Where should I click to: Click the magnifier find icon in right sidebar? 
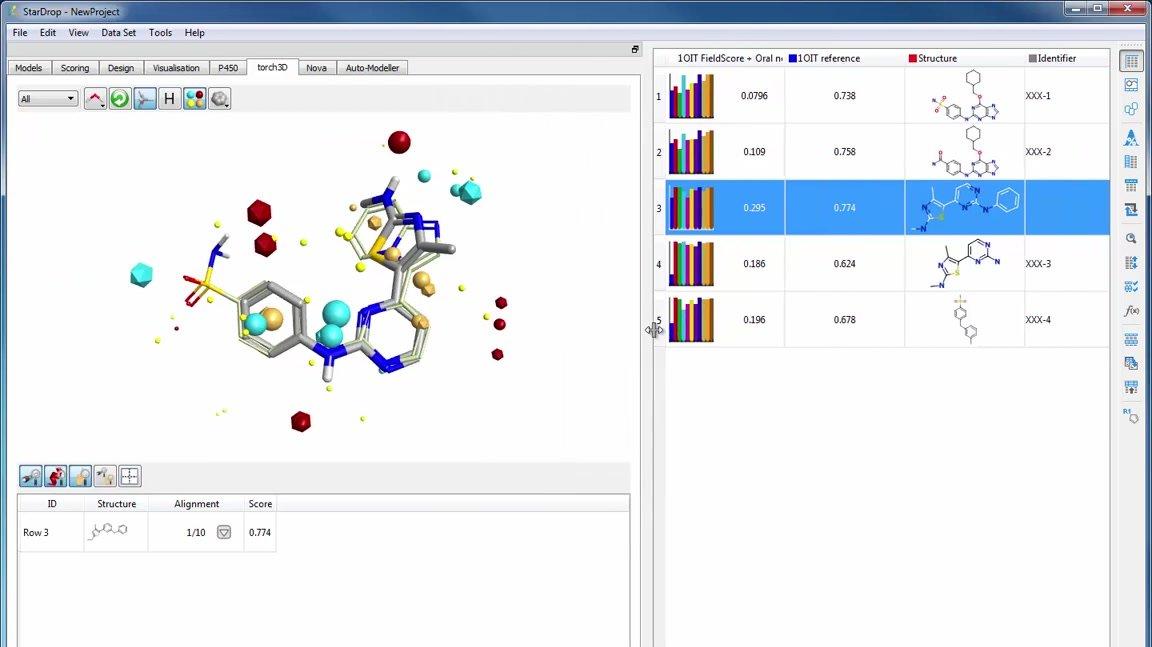click(x=1131, y=238)
